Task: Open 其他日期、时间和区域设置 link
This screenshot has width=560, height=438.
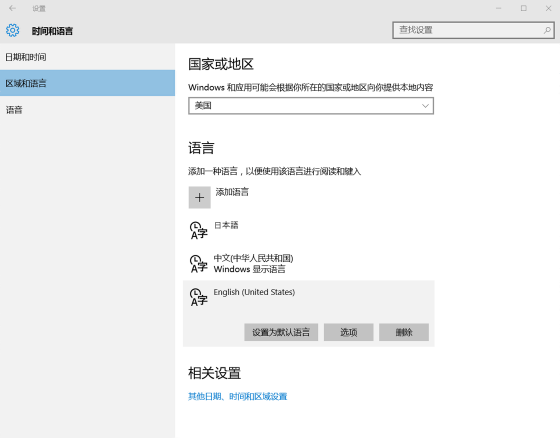Action: 238,396
